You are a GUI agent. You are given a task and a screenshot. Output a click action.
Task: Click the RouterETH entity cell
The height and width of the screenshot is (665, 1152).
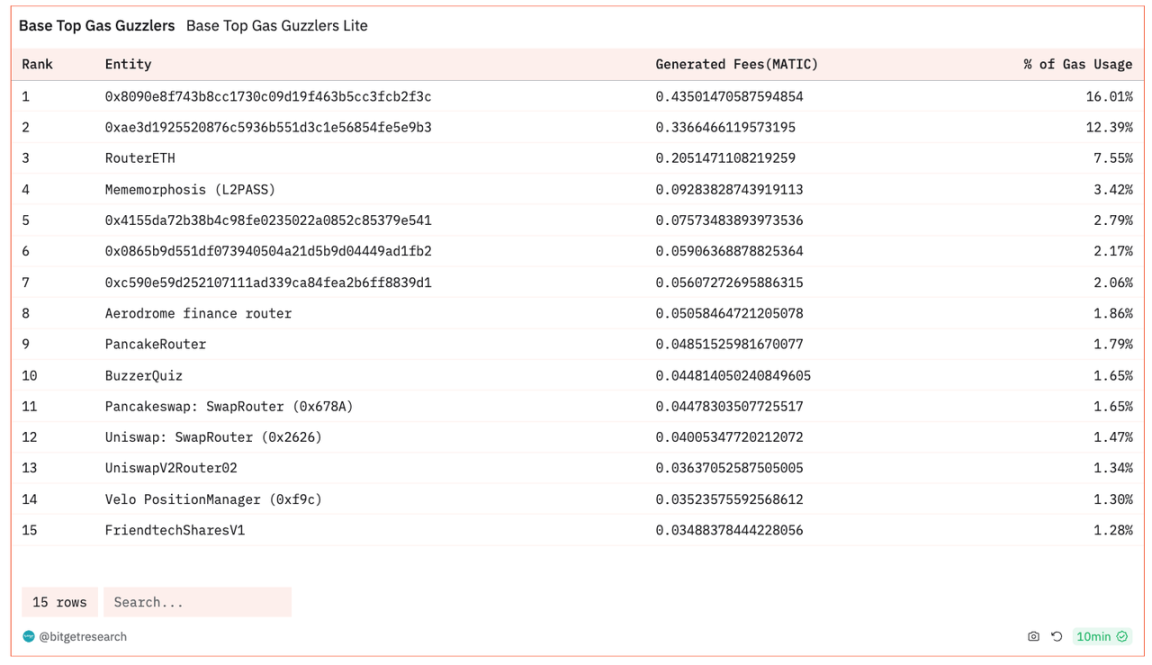pyautogui.click(x=140, y=158)
